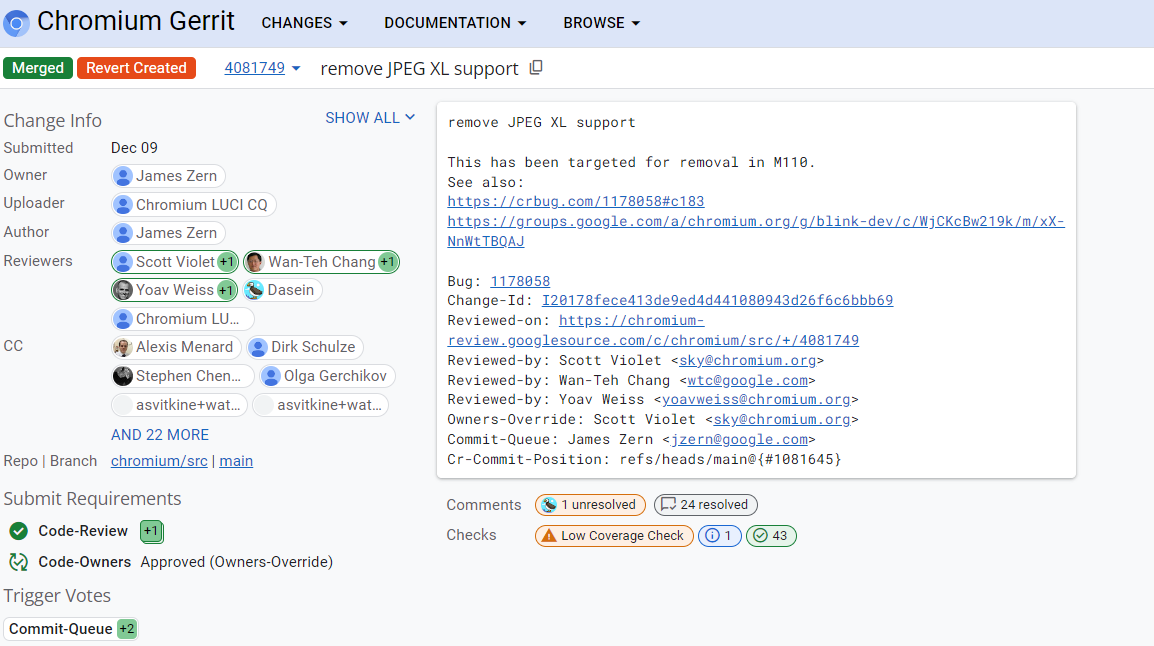
Task: Expand Change Info with Show All
Action: (369, 118)
